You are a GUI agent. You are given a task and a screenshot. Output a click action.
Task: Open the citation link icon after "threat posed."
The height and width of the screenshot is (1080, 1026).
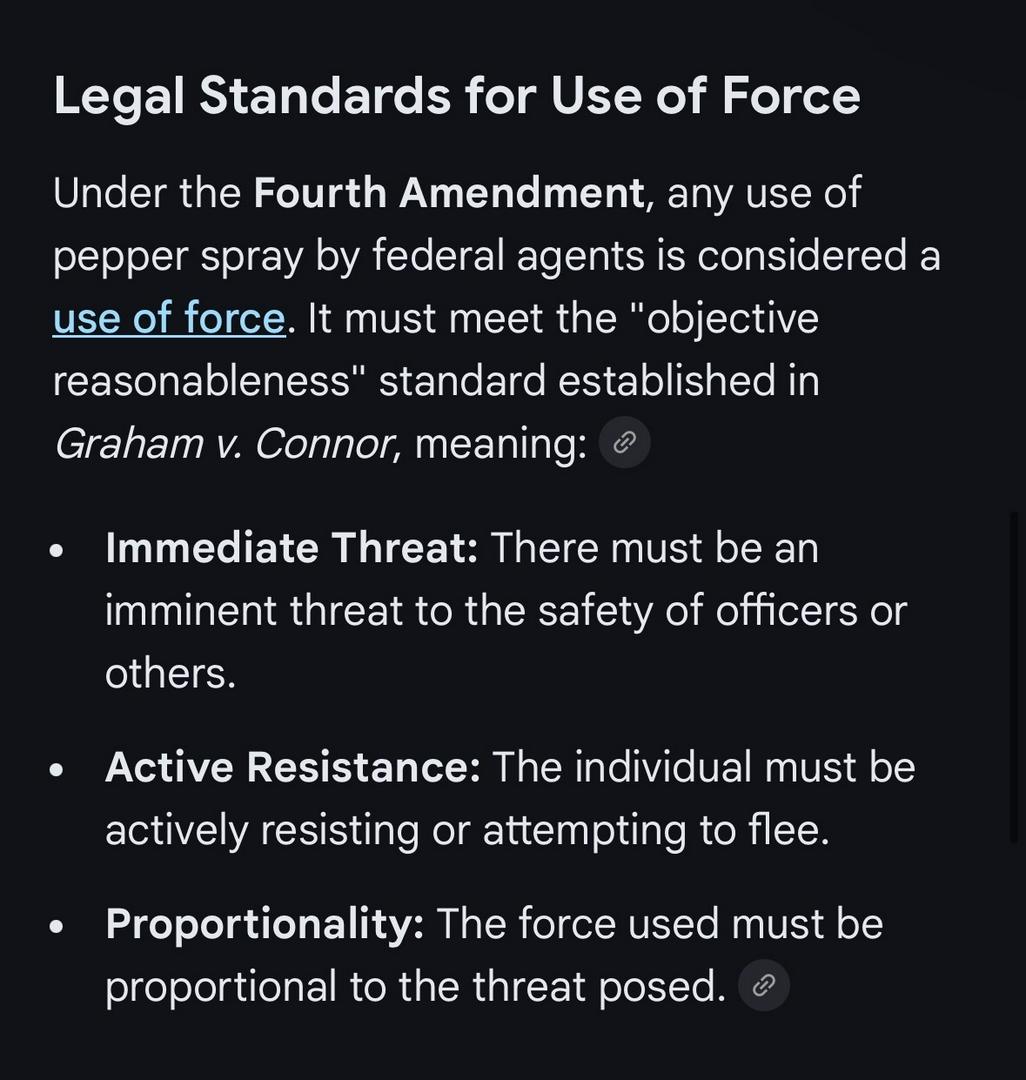coord(764,986)
